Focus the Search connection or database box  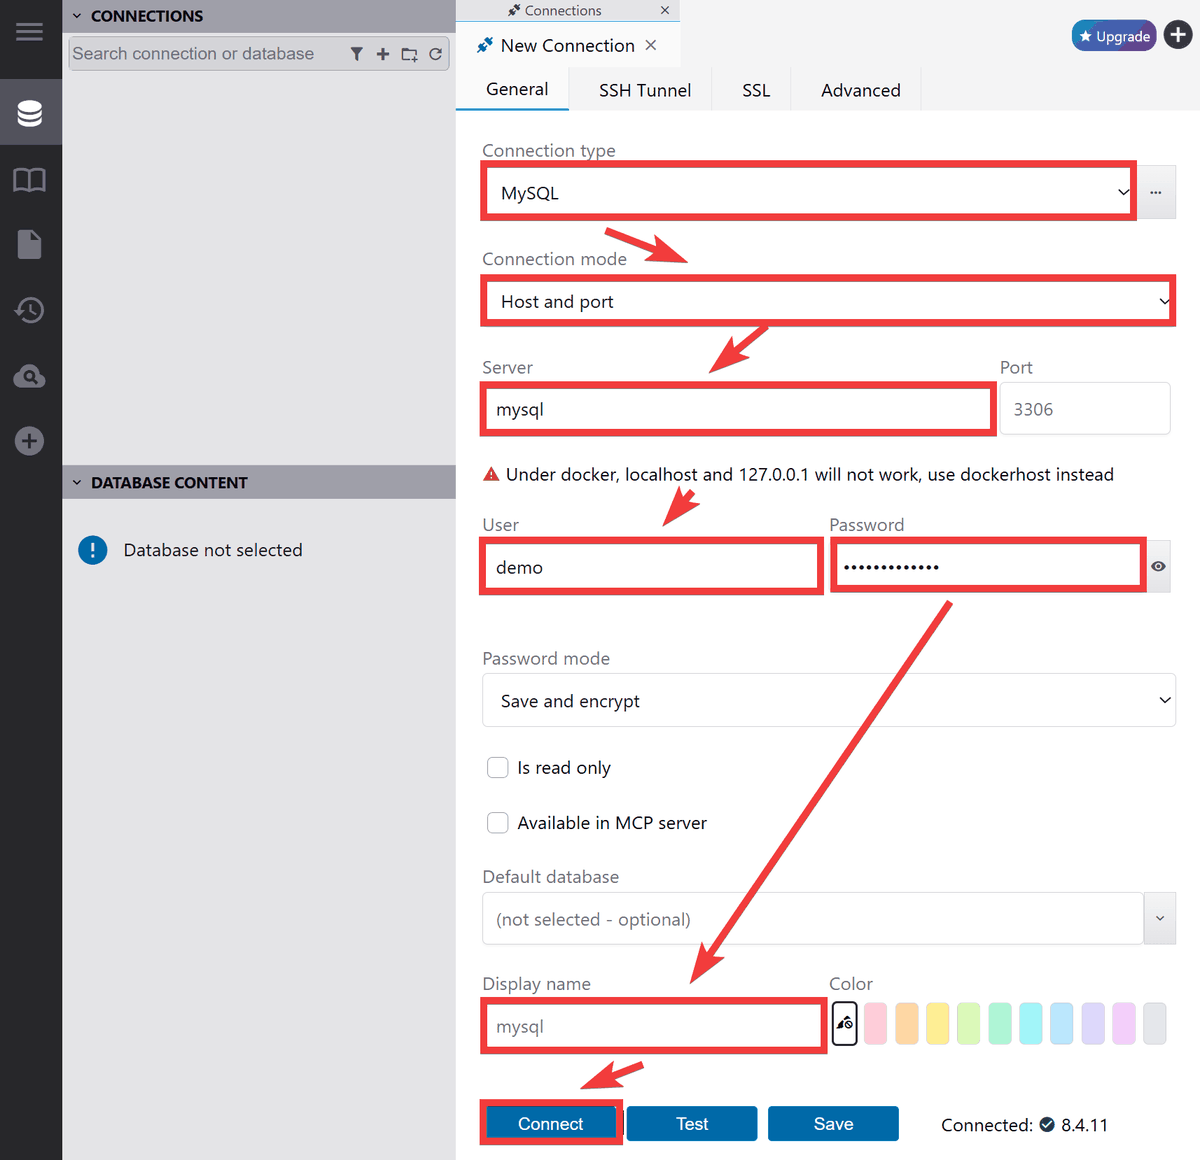click(x=207, y=54)
